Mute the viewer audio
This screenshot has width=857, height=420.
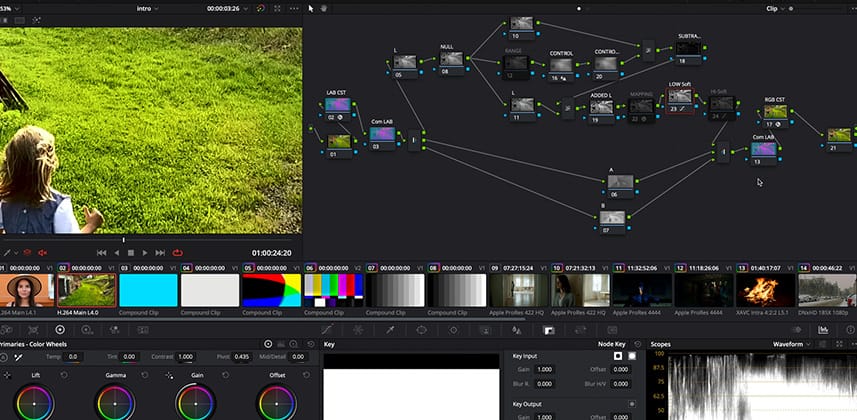pos(42,253)
